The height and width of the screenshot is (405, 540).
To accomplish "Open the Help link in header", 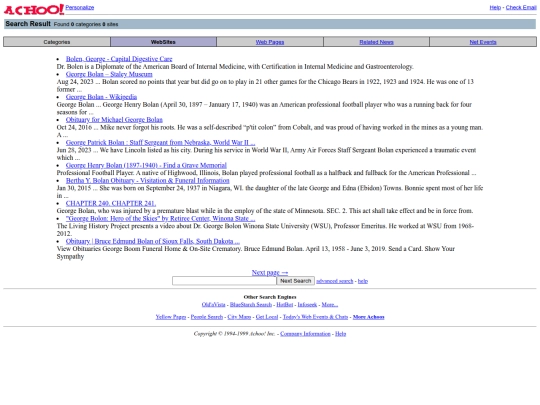I will coord(495,8).
